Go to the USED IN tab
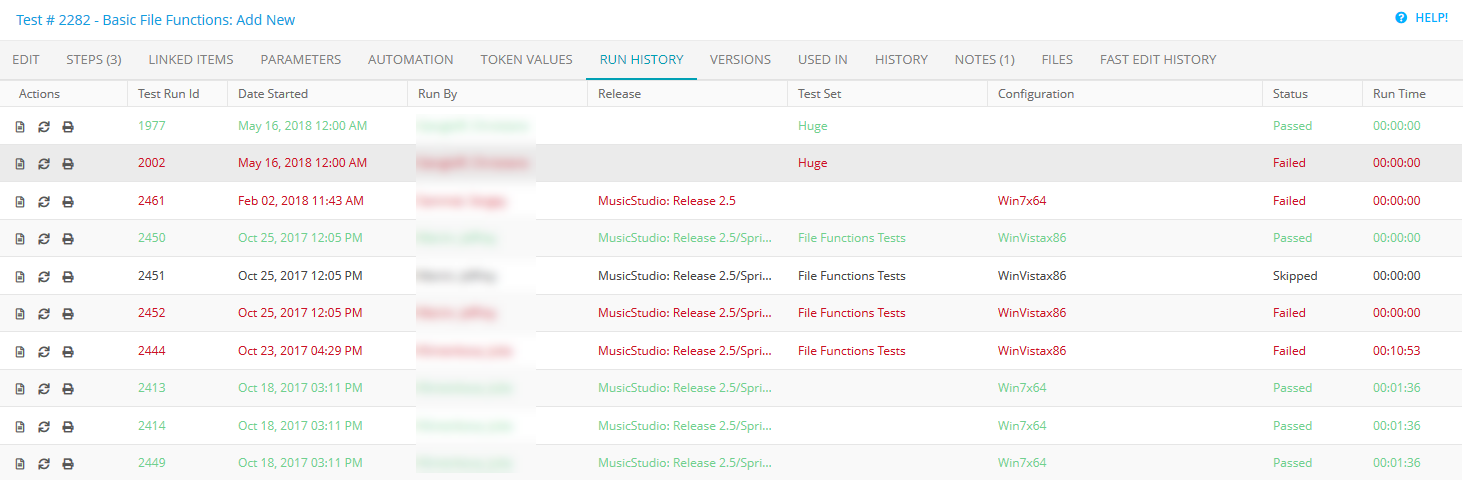The image size is (1463, 480). pyautogui.click(x=823, y=60)
